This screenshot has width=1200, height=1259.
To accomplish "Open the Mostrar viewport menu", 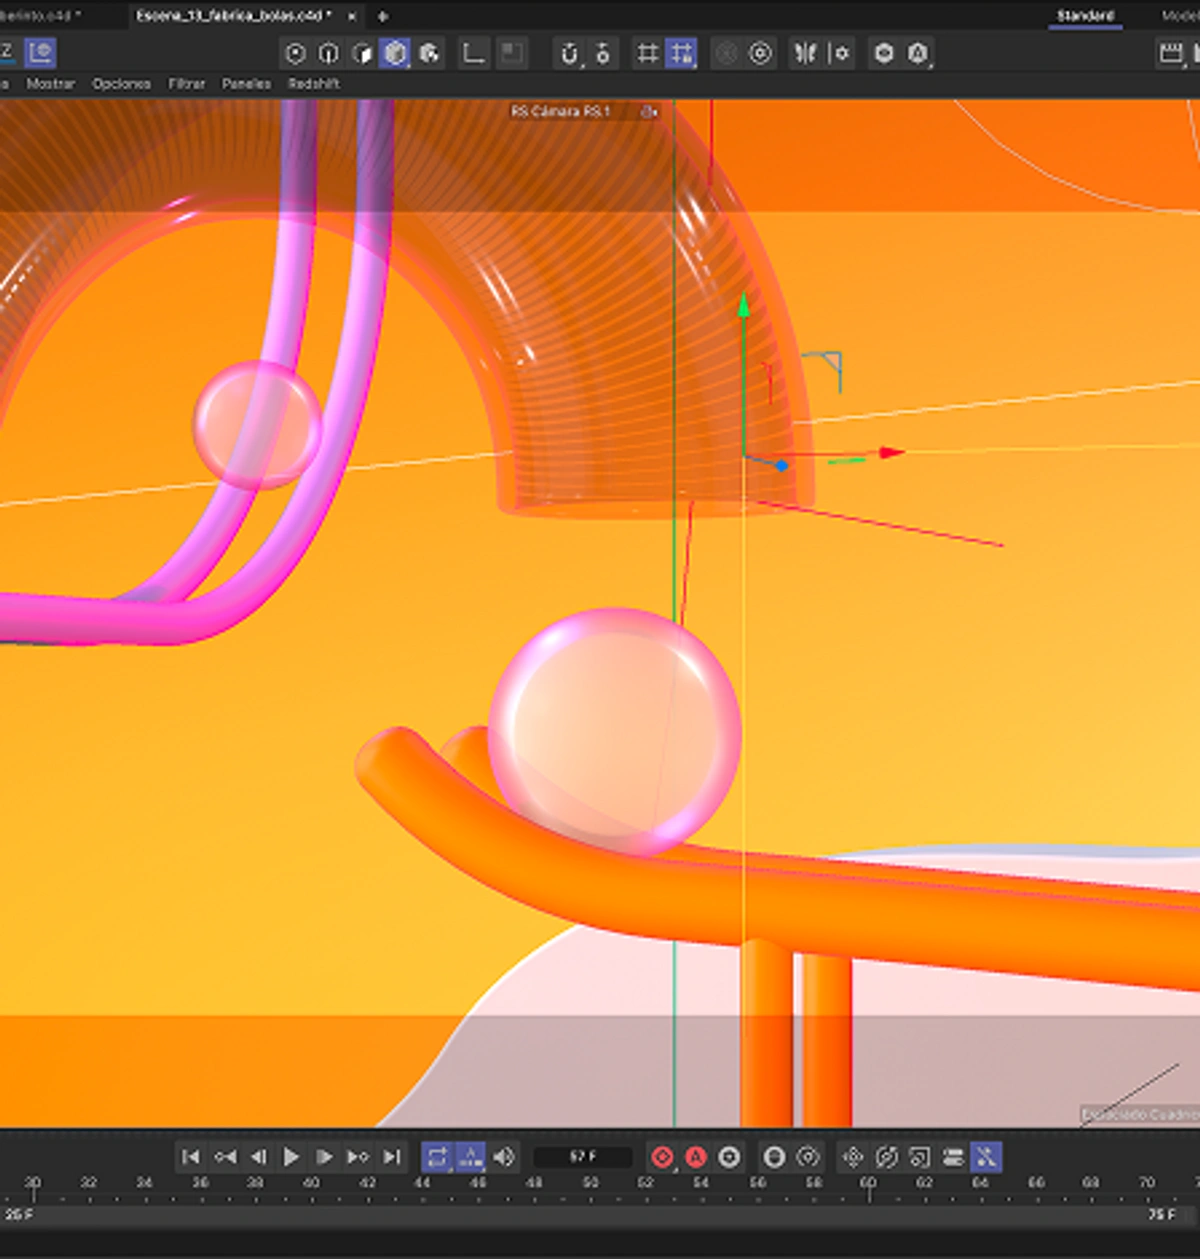I will click(50, 84).
